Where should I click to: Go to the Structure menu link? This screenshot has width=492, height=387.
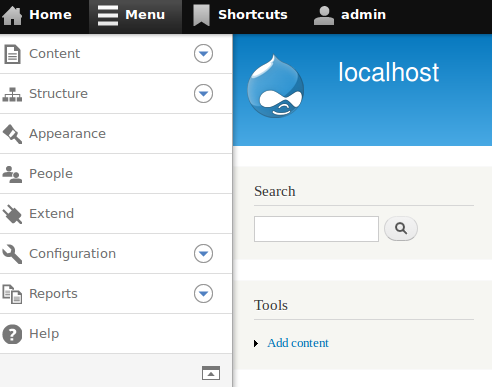point(58,94)
